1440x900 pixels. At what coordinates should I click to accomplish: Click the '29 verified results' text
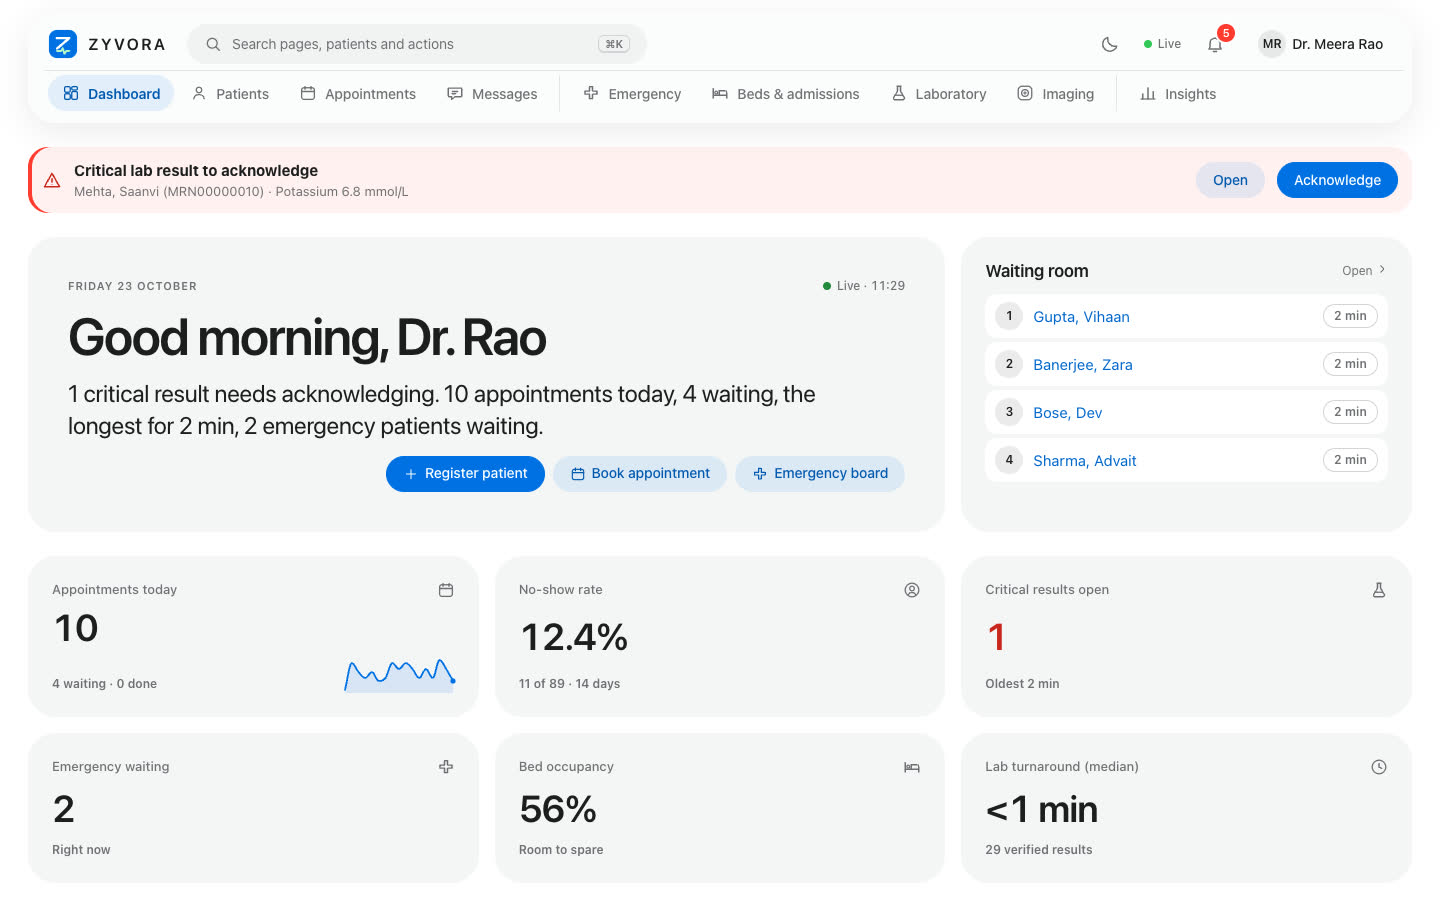1038,850
